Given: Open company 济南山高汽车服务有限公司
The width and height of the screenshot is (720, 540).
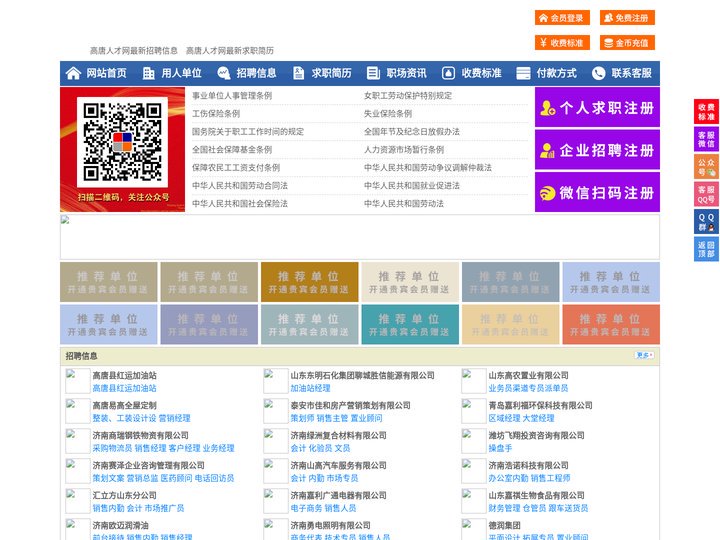Looking at the screenshot, I should tap(338, 465).
